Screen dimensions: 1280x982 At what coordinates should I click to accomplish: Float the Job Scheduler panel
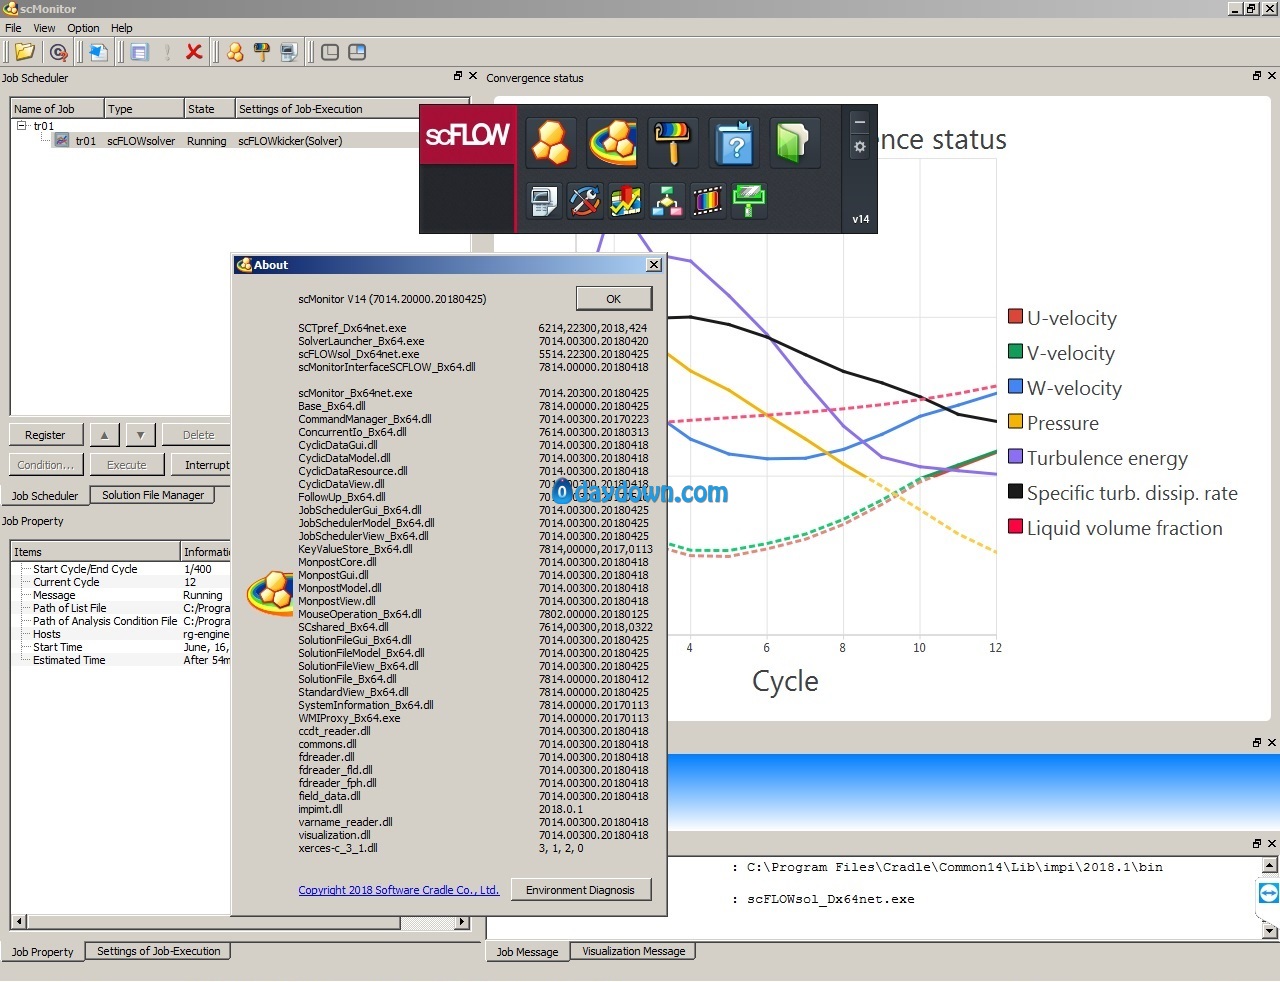[x=458, y=76]
